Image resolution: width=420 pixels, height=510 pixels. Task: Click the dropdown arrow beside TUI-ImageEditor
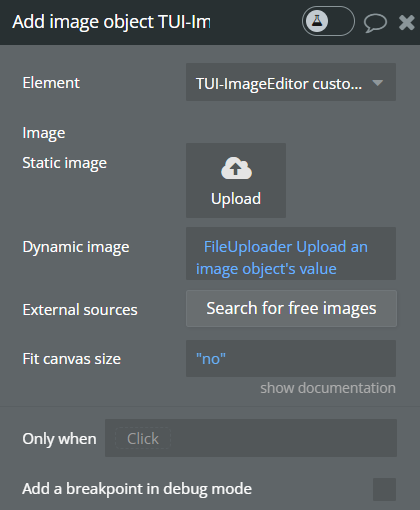377,83
